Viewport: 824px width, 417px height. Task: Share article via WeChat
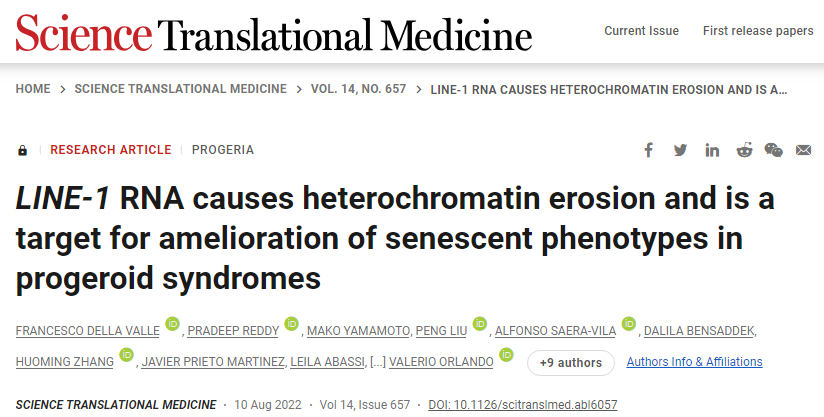click(x=774, y=150)
